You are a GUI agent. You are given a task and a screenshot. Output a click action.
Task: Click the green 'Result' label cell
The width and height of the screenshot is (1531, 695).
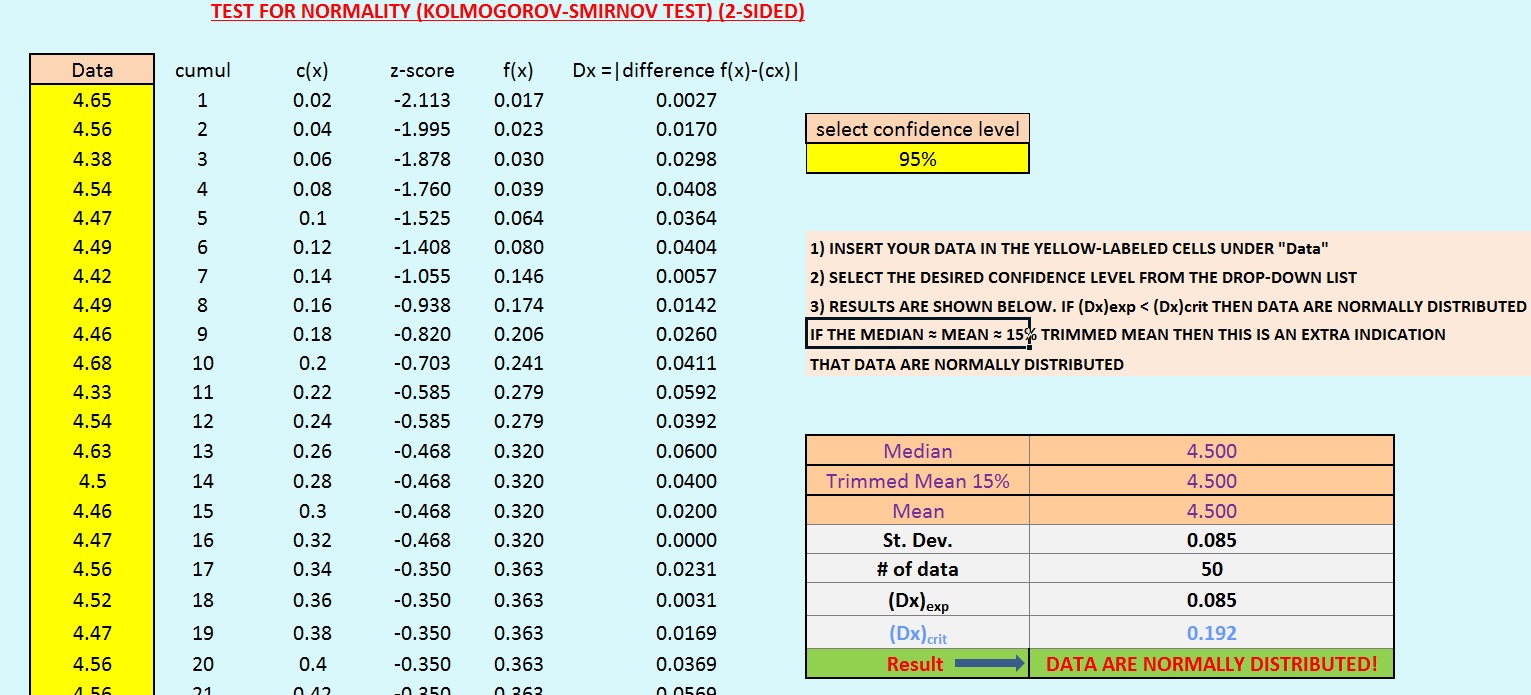pyautogui.click(x=917, y=663)
